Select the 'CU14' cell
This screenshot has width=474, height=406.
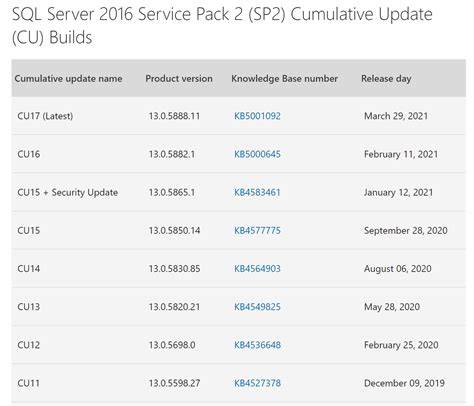click(x=29, y=268)
